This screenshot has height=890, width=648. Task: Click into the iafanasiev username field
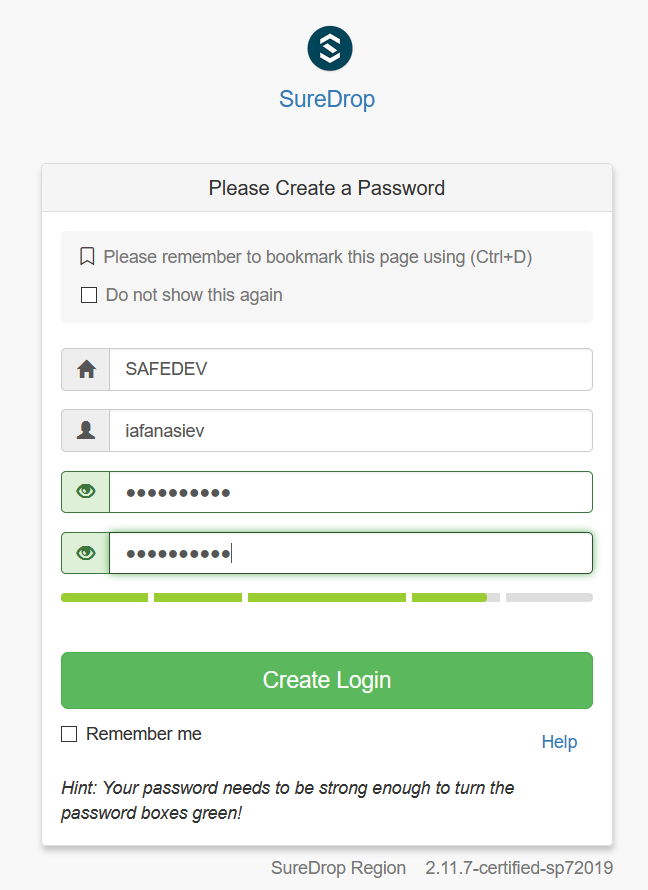[350, 430]
